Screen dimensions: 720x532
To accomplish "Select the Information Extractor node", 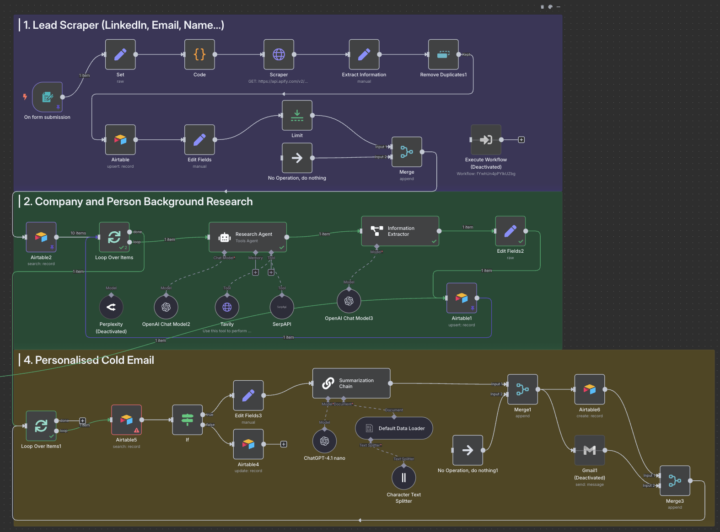I will pyautogui.click(x=400, y=231).
